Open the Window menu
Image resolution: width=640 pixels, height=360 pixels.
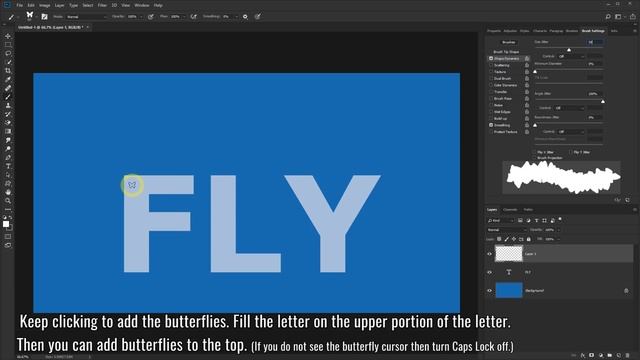point(142,5)
